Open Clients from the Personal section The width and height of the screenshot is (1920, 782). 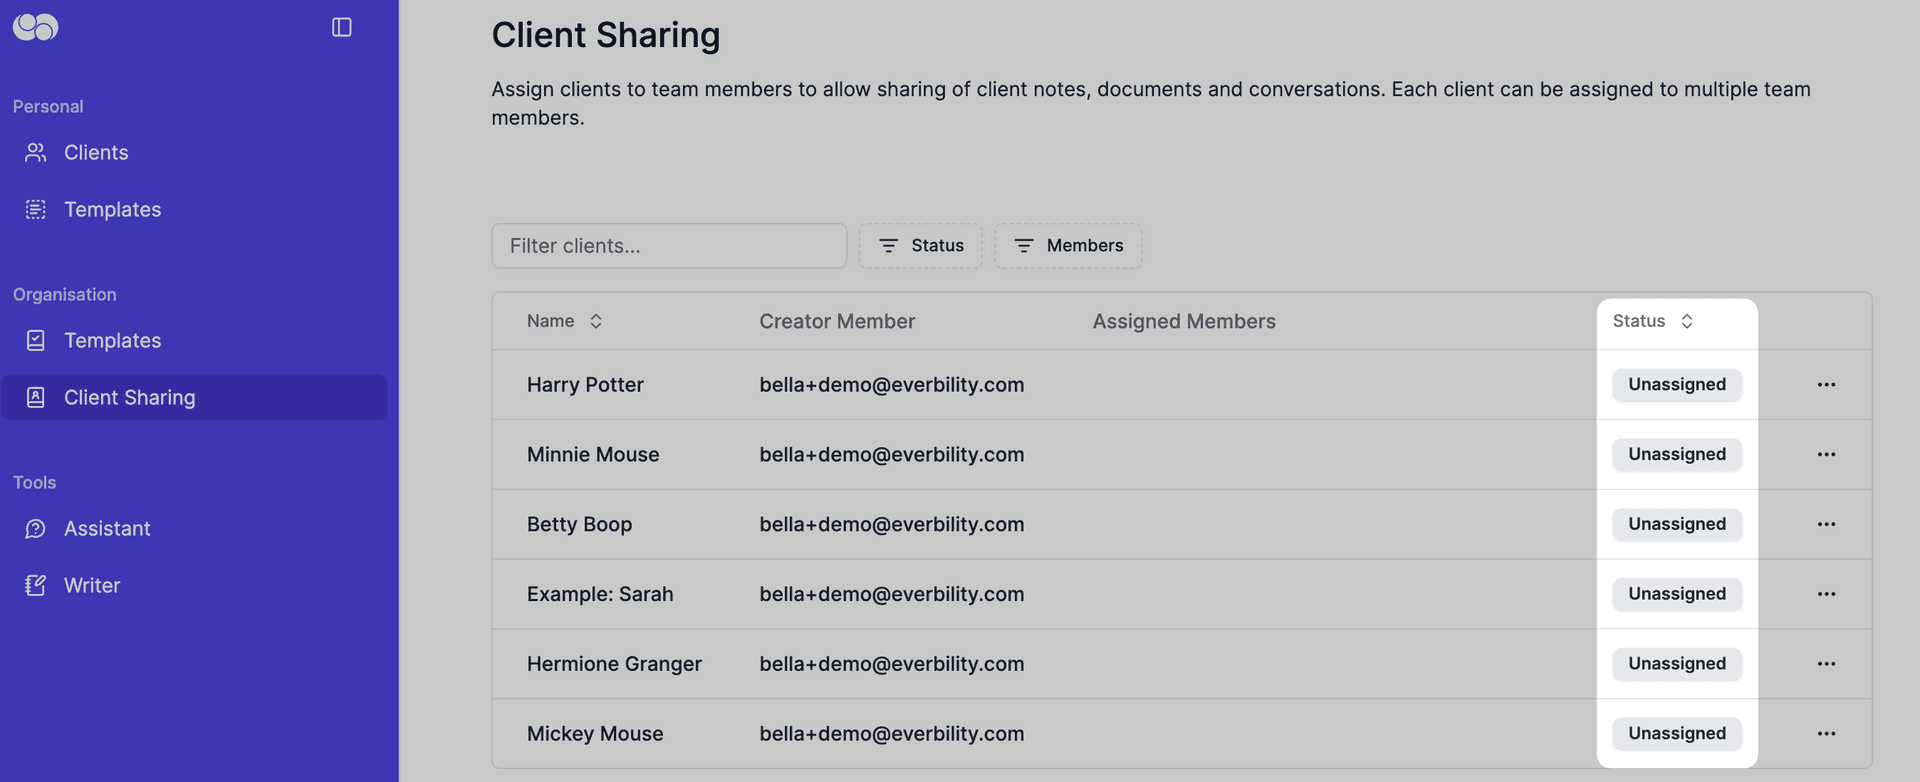click(96, 152)
